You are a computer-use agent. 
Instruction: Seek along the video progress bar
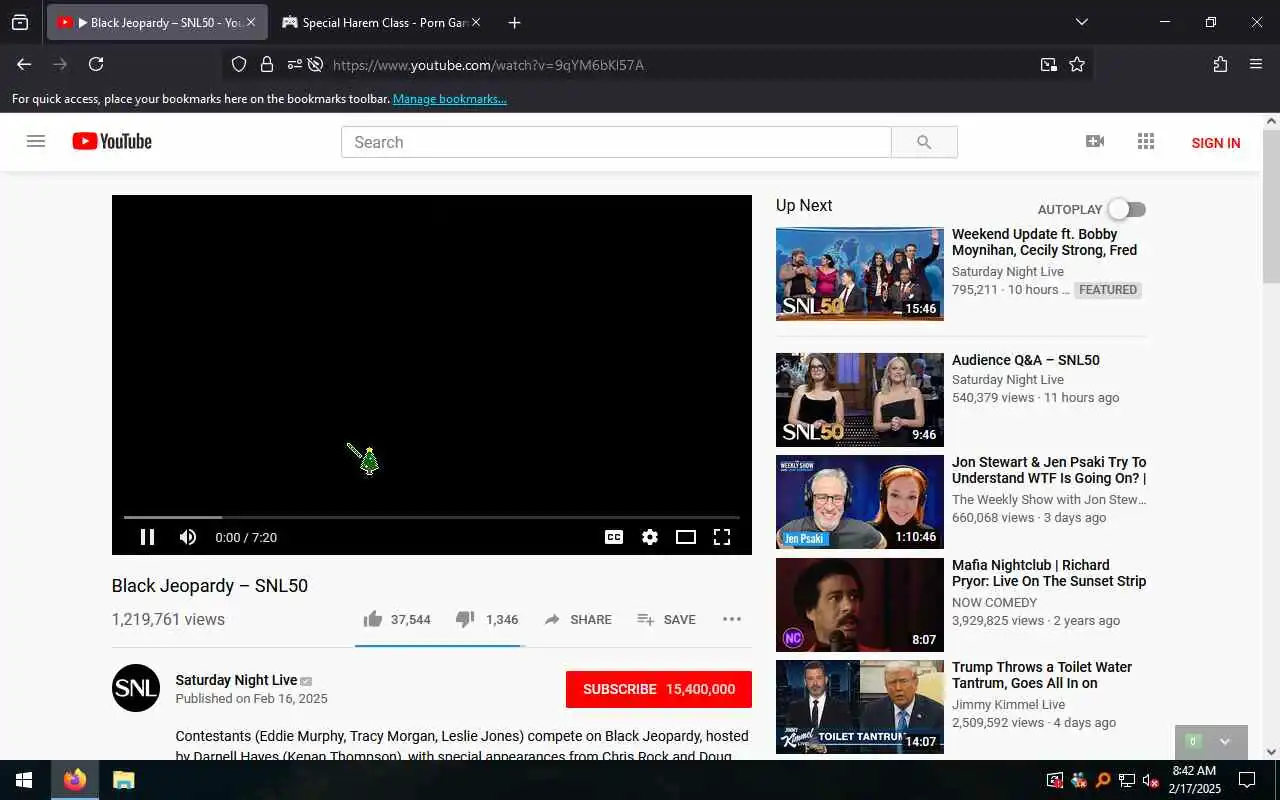[x=432, y=517]
